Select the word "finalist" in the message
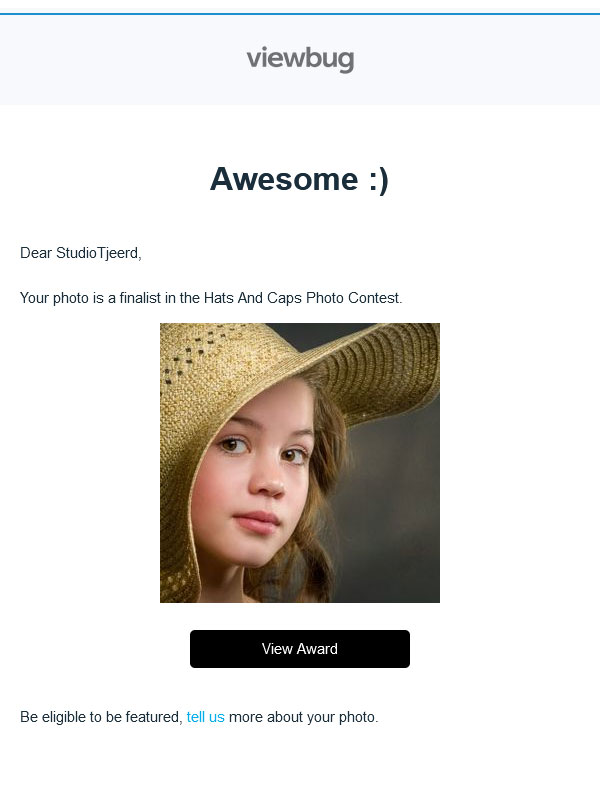 click(140, 298)
